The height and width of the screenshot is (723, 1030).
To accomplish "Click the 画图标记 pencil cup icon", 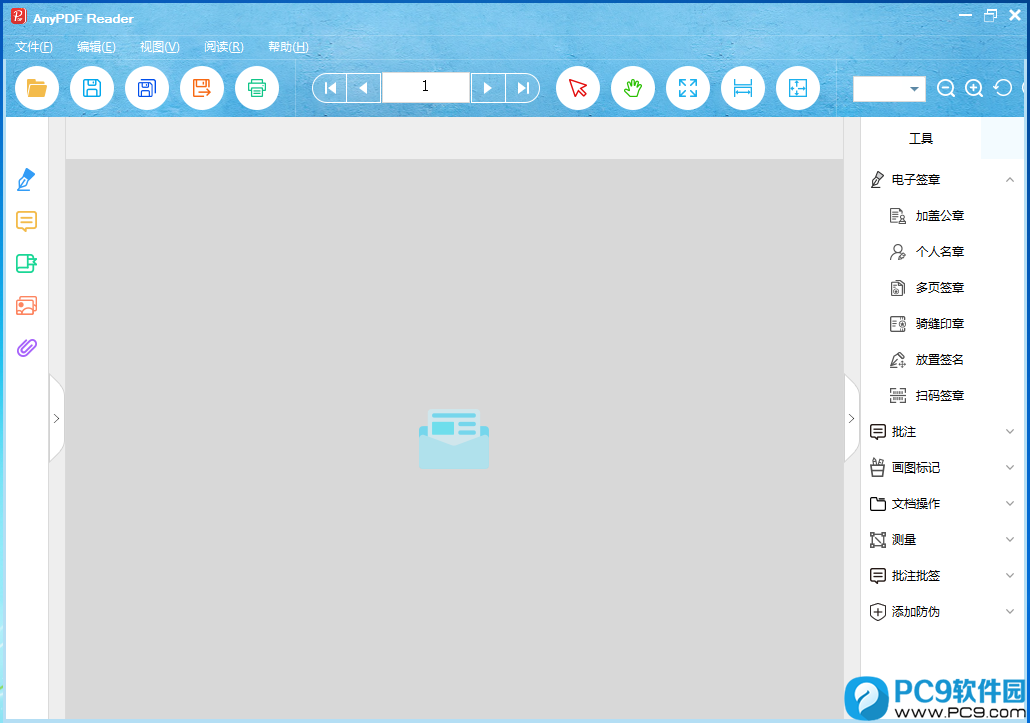I will click(878, 467).
